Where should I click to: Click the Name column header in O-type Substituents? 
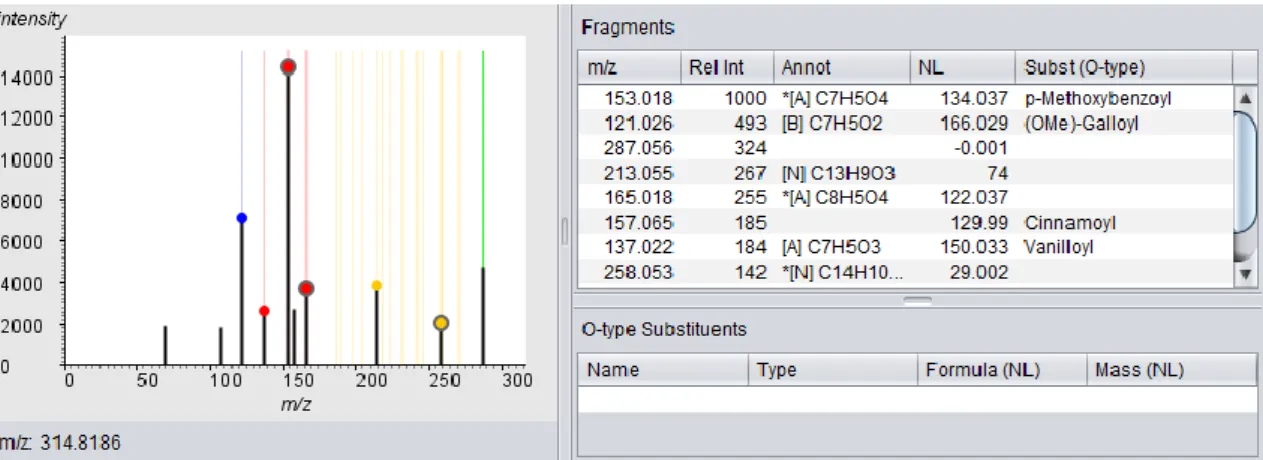coord(663,370)
